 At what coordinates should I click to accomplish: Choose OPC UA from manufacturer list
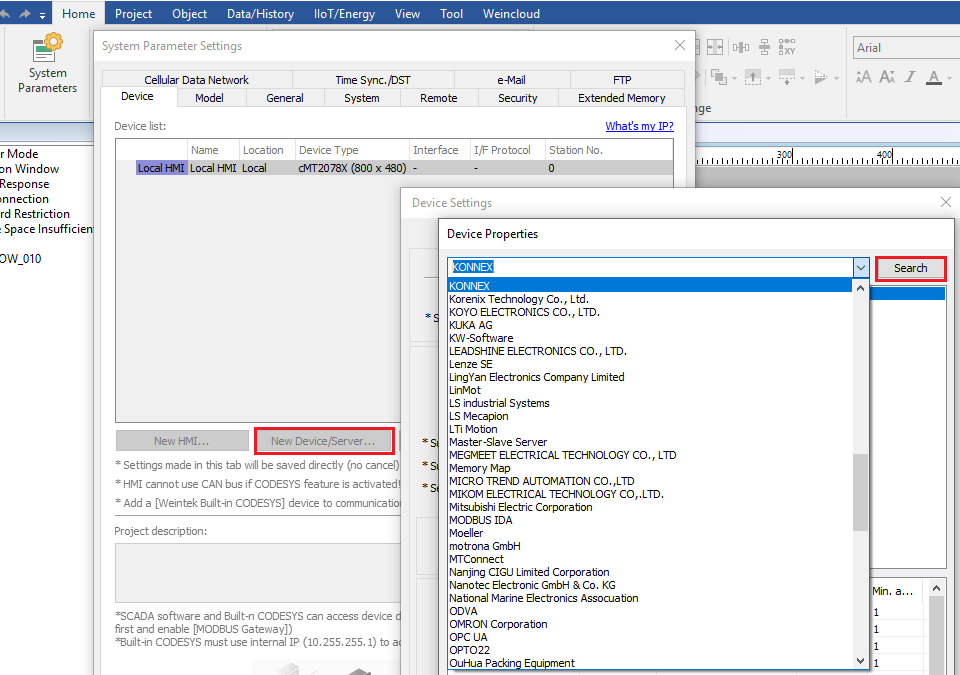pyautogui.click(x=650, y=637)
